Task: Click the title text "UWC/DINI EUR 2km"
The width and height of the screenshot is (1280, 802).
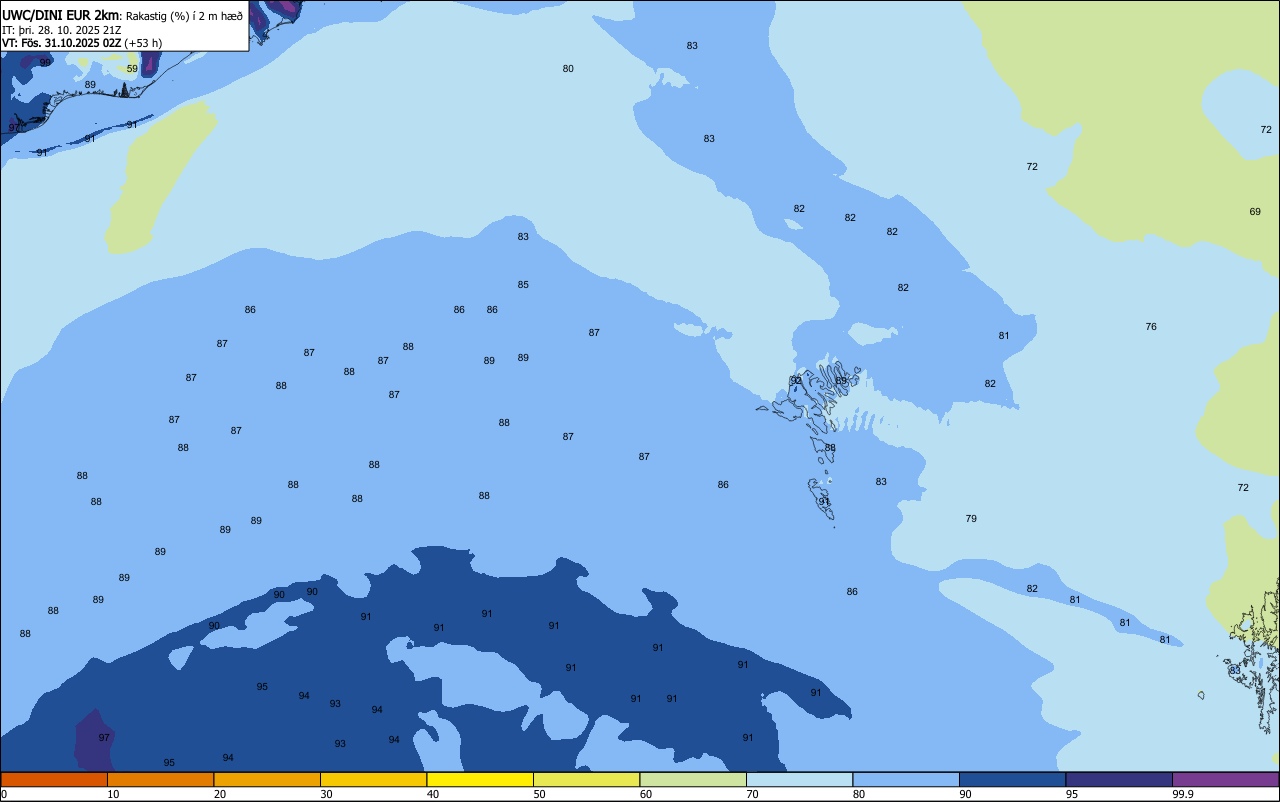Action: (60, 15)
